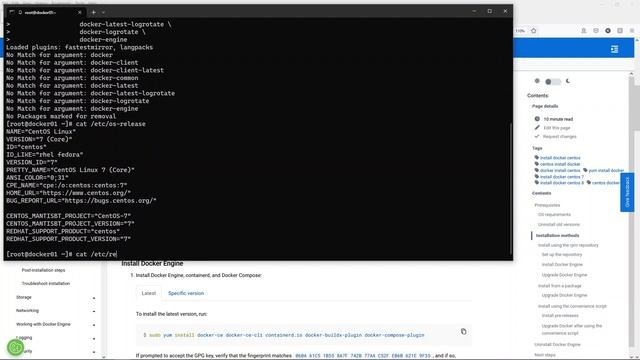640x360 pixels.
Task: Jump to Set up the repository
Action: coord(562,254)
